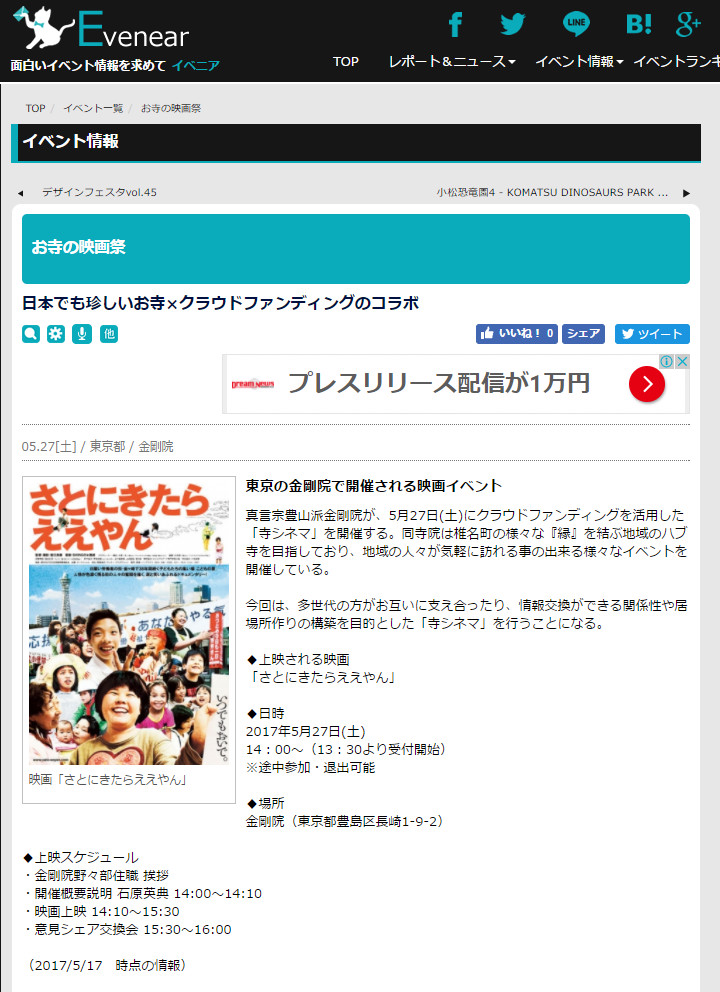
Task: Click the Hatena B! bookmark icon
Action: click(638, 24)
